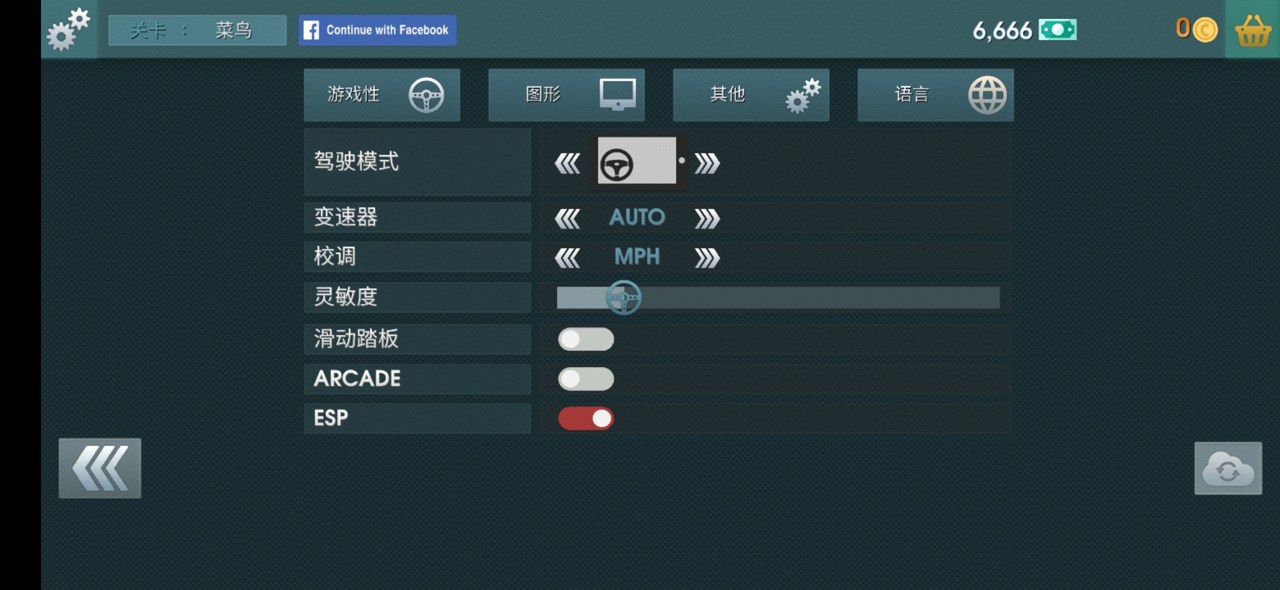Switch to the 图形 graphics tab
Image resolution: width=1280 pixels, height=590 pixels.
(x=566, y=95)
